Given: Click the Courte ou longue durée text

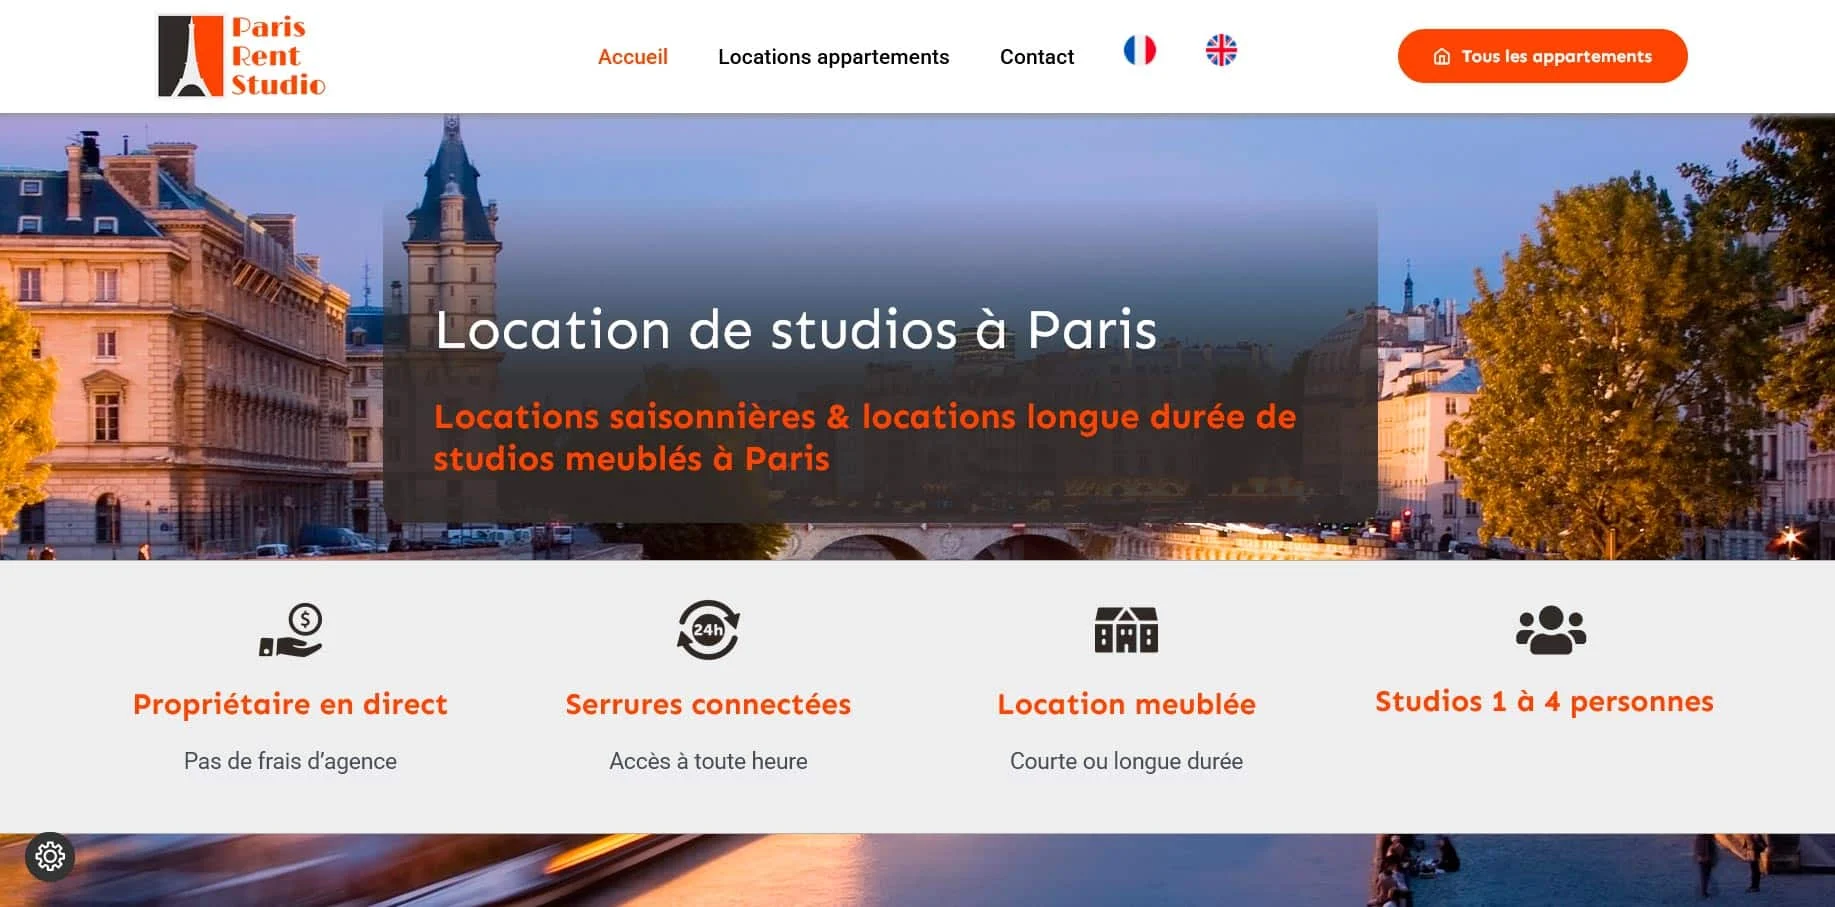Looking at the screenshot, I should pyautogui.click(x=1126, y=761).
